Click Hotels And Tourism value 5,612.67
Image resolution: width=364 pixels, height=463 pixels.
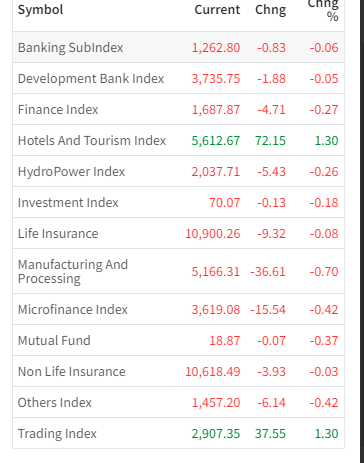pyautogui.click(x=216, y=140)
